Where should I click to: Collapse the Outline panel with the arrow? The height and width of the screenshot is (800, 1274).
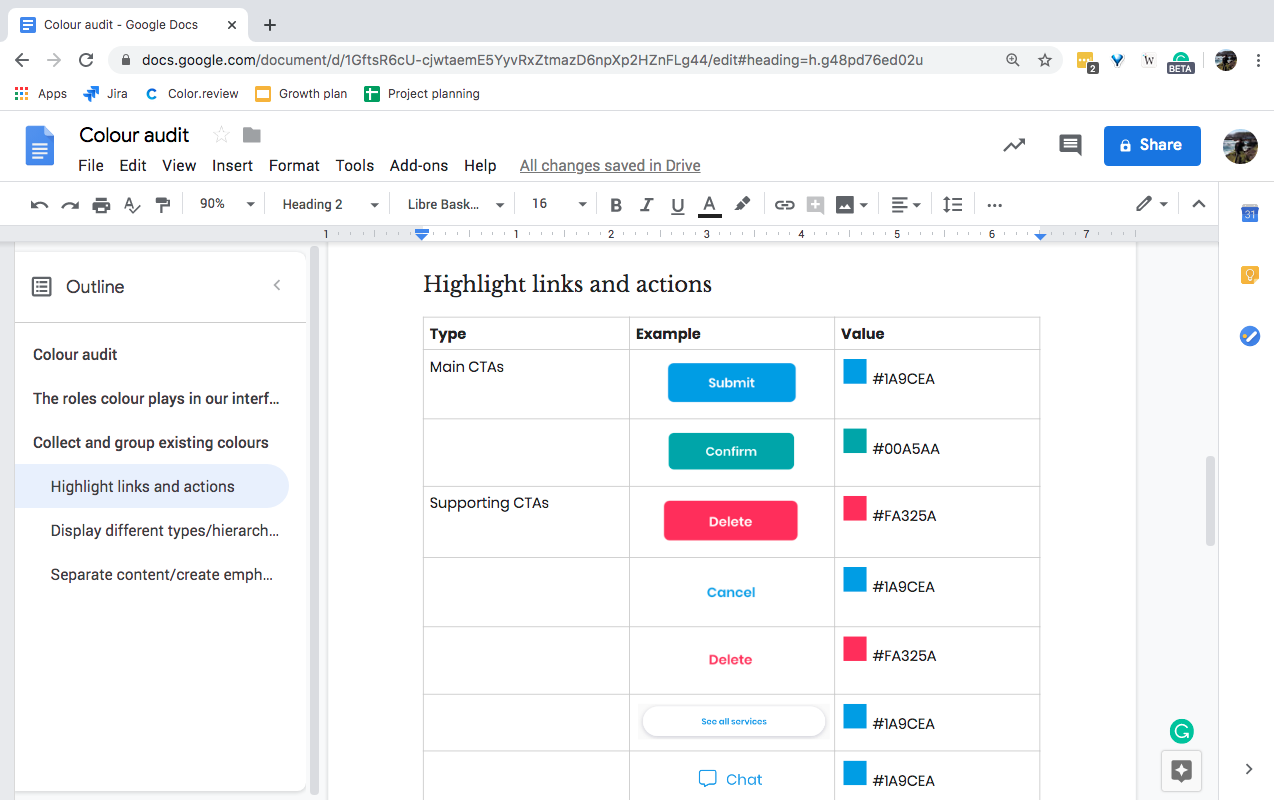coord(277,286)
